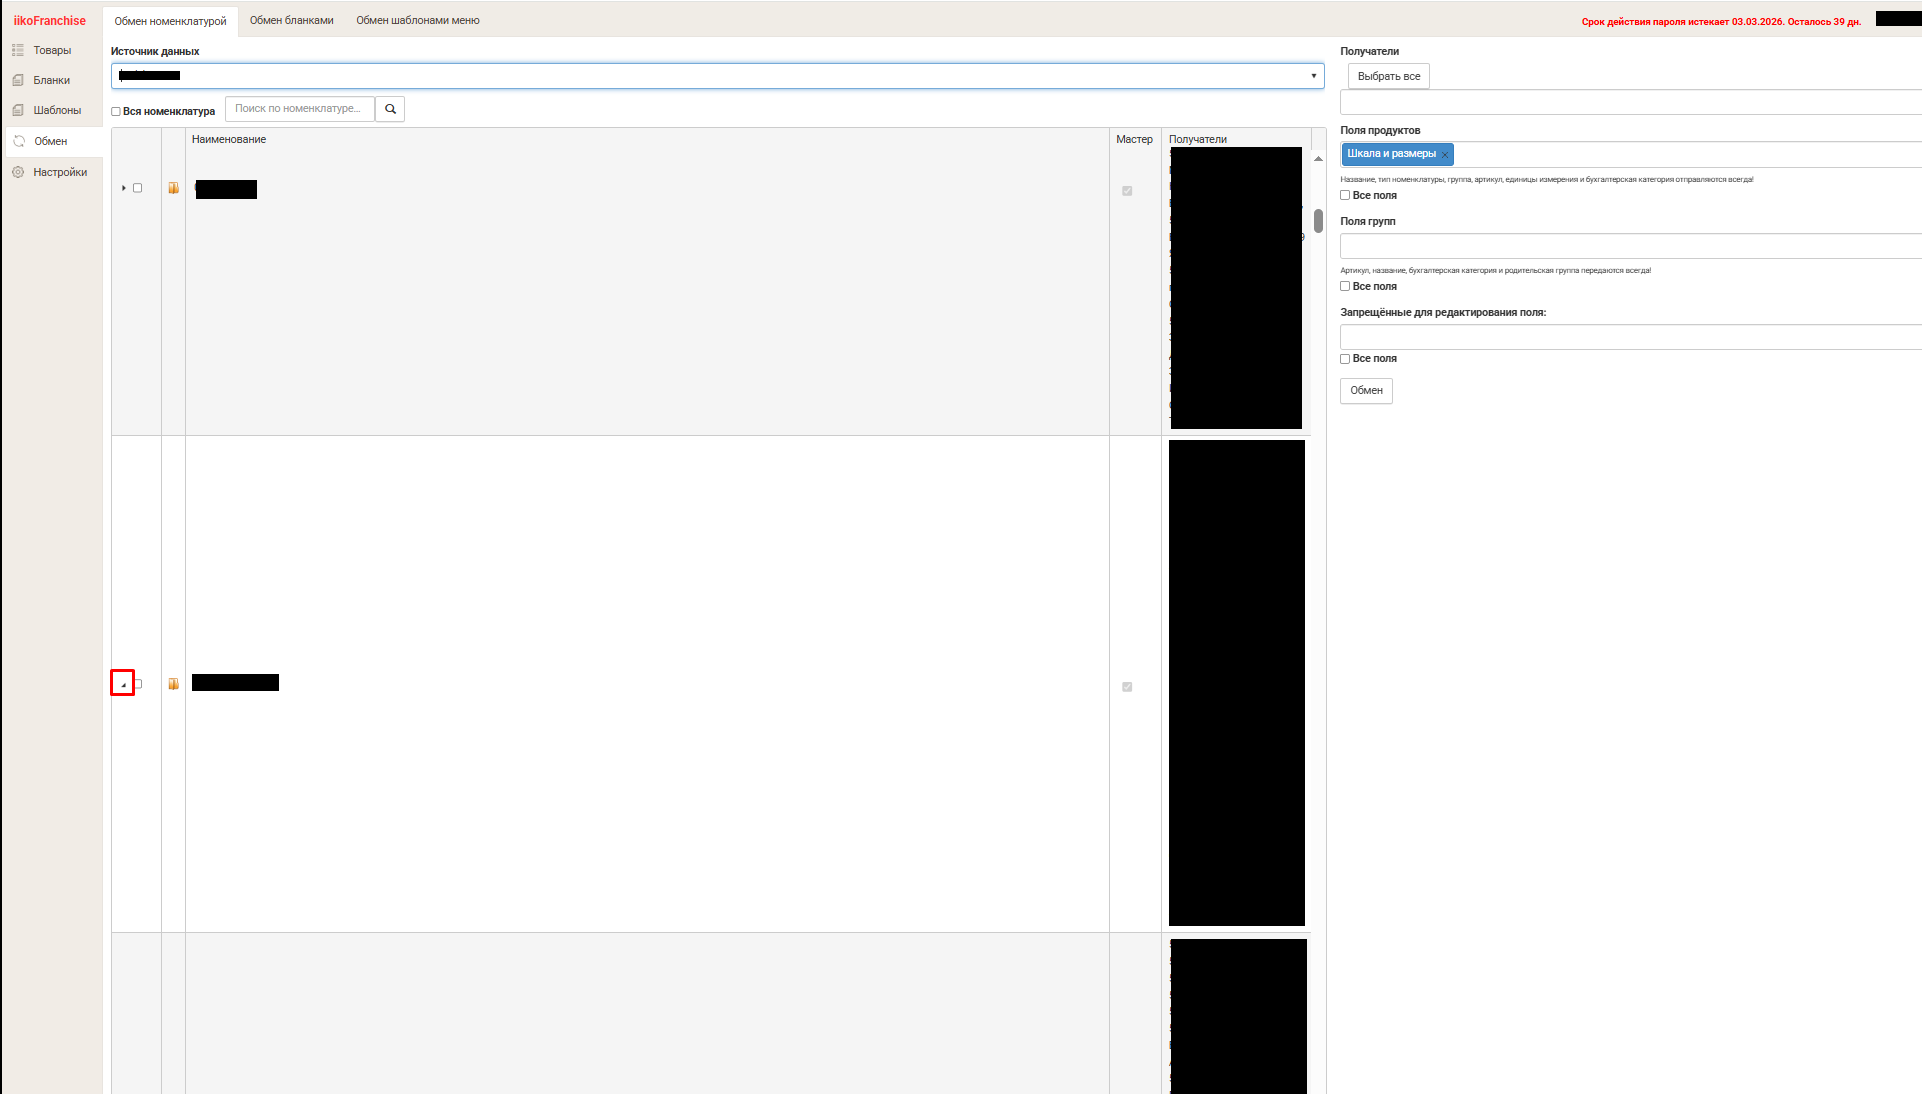Click the first row's folder icon
Screen dimensions: 1922x1094
click(x=173, y=188)
